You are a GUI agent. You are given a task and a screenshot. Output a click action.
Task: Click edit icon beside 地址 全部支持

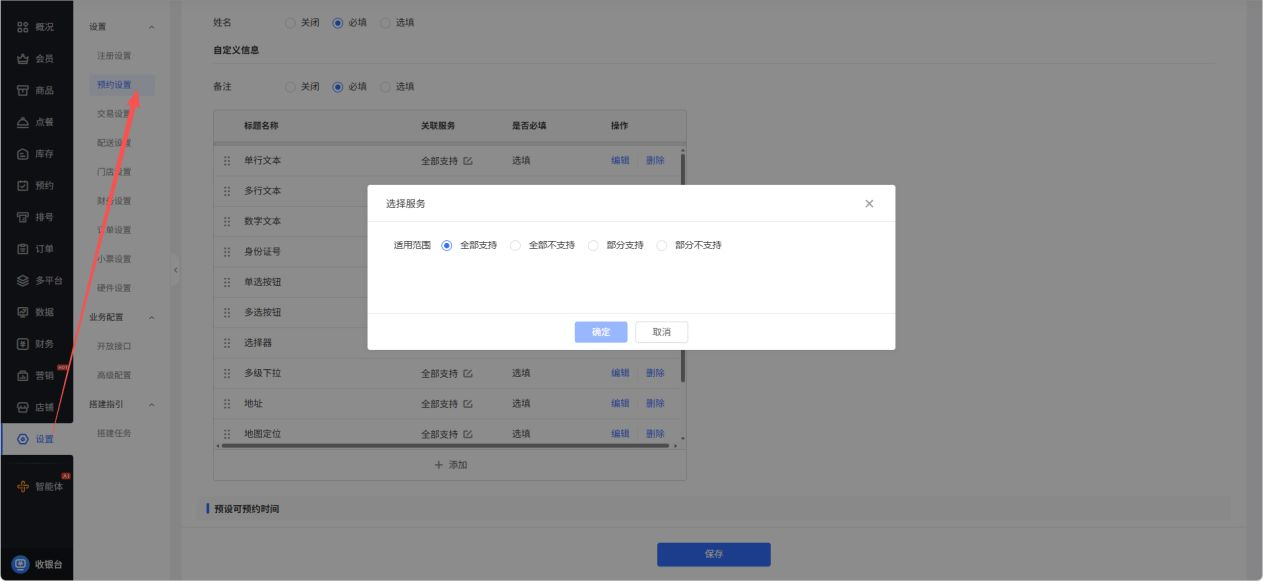point(468,404)
